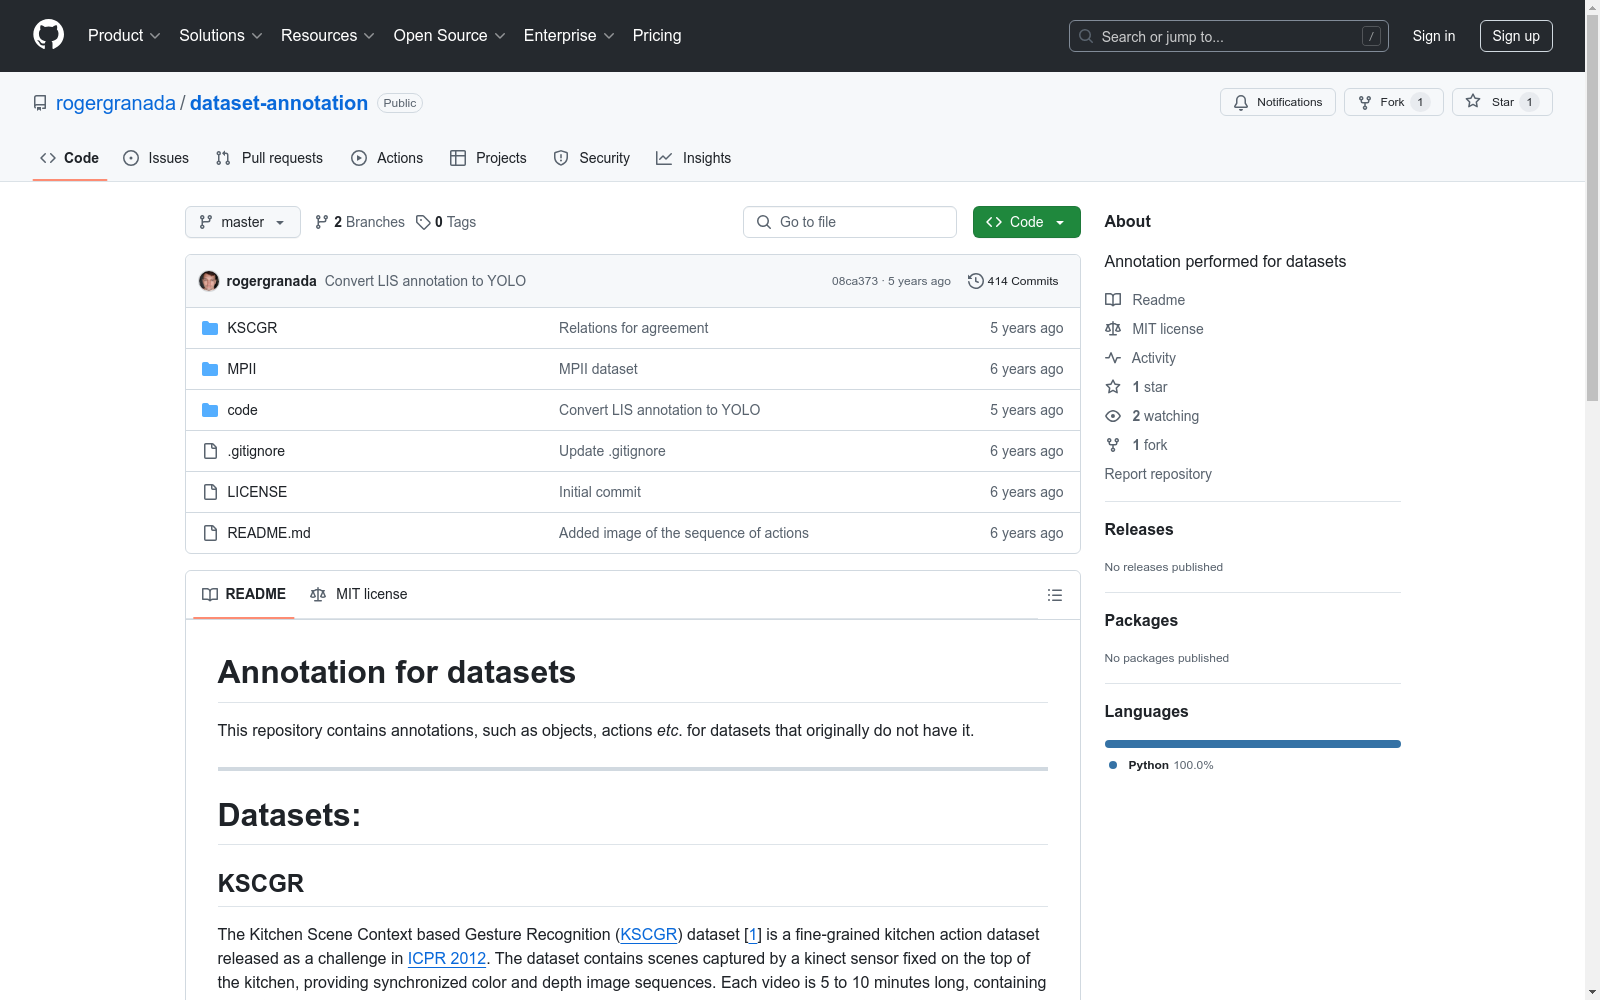Open the Security tab
This screenshot has height=1000, width=1600.
coord(592,158)
